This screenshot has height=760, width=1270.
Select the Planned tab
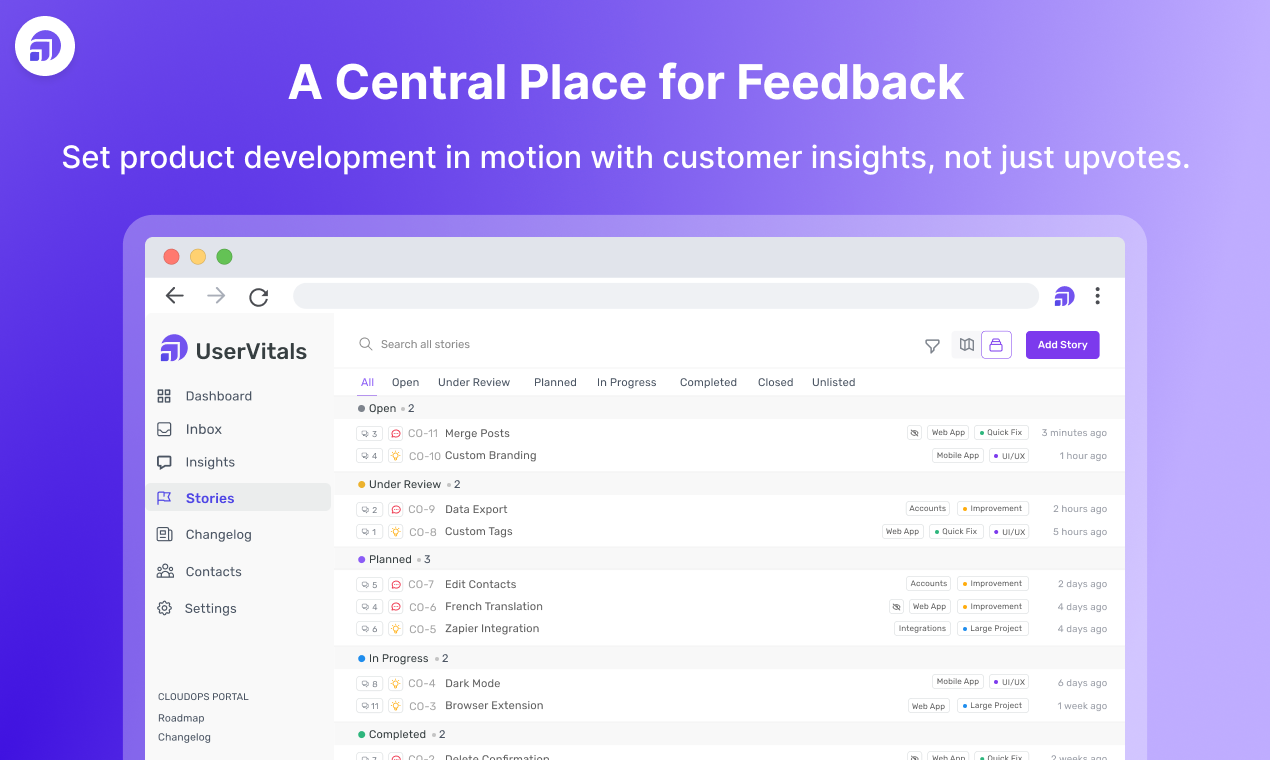click(555, 382)
